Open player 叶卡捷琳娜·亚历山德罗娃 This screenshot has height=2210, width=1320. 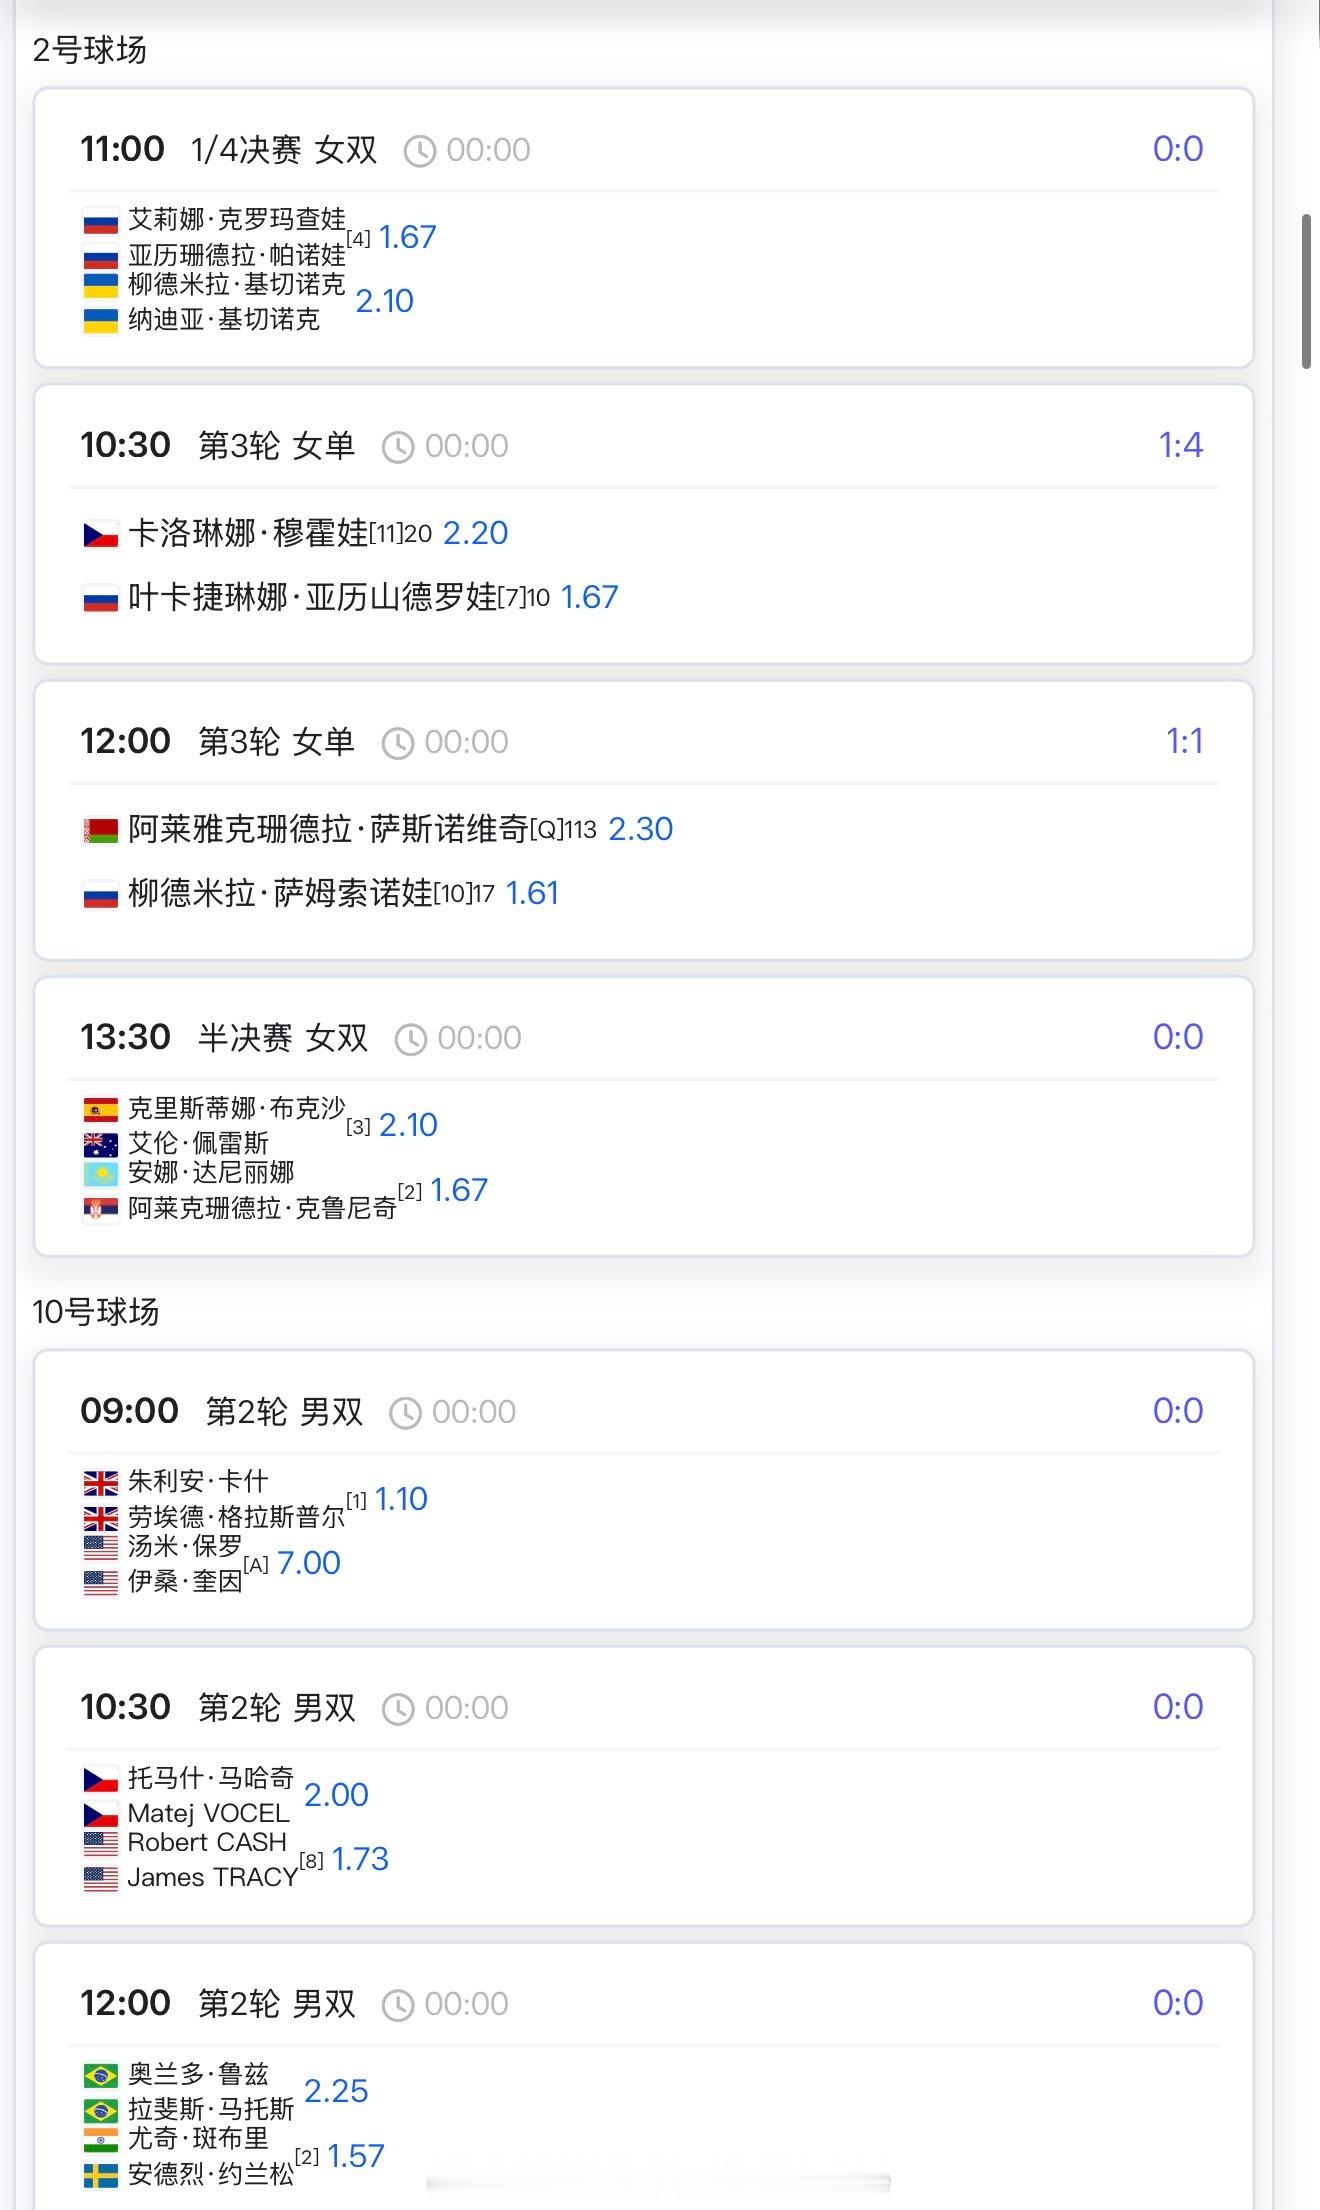coord(312,597)
